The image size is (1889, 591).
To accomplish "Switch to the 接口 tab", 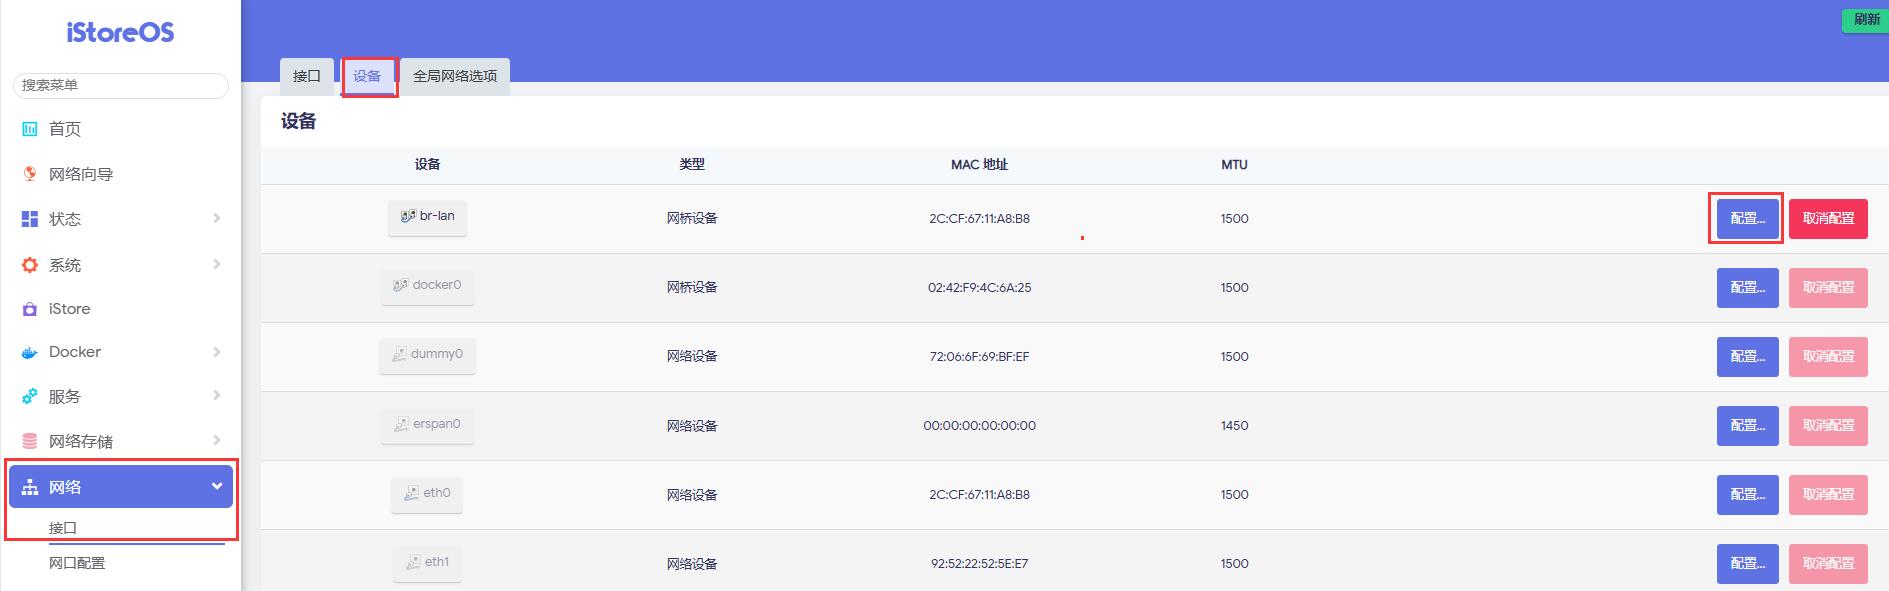I will [306, 76].
